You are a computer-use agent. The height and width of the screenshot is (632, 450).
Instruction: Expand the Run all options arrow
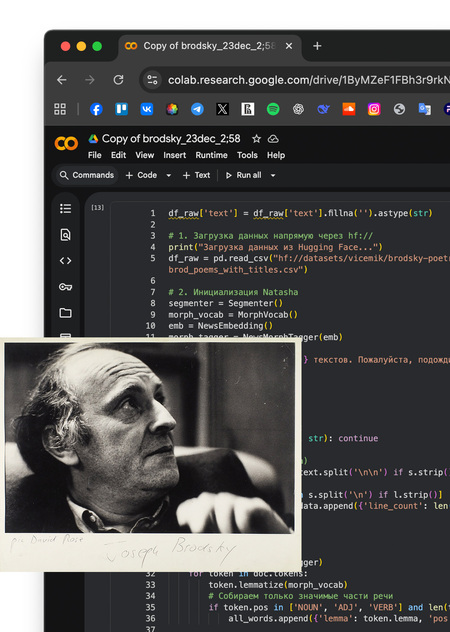tap(273, 175)
